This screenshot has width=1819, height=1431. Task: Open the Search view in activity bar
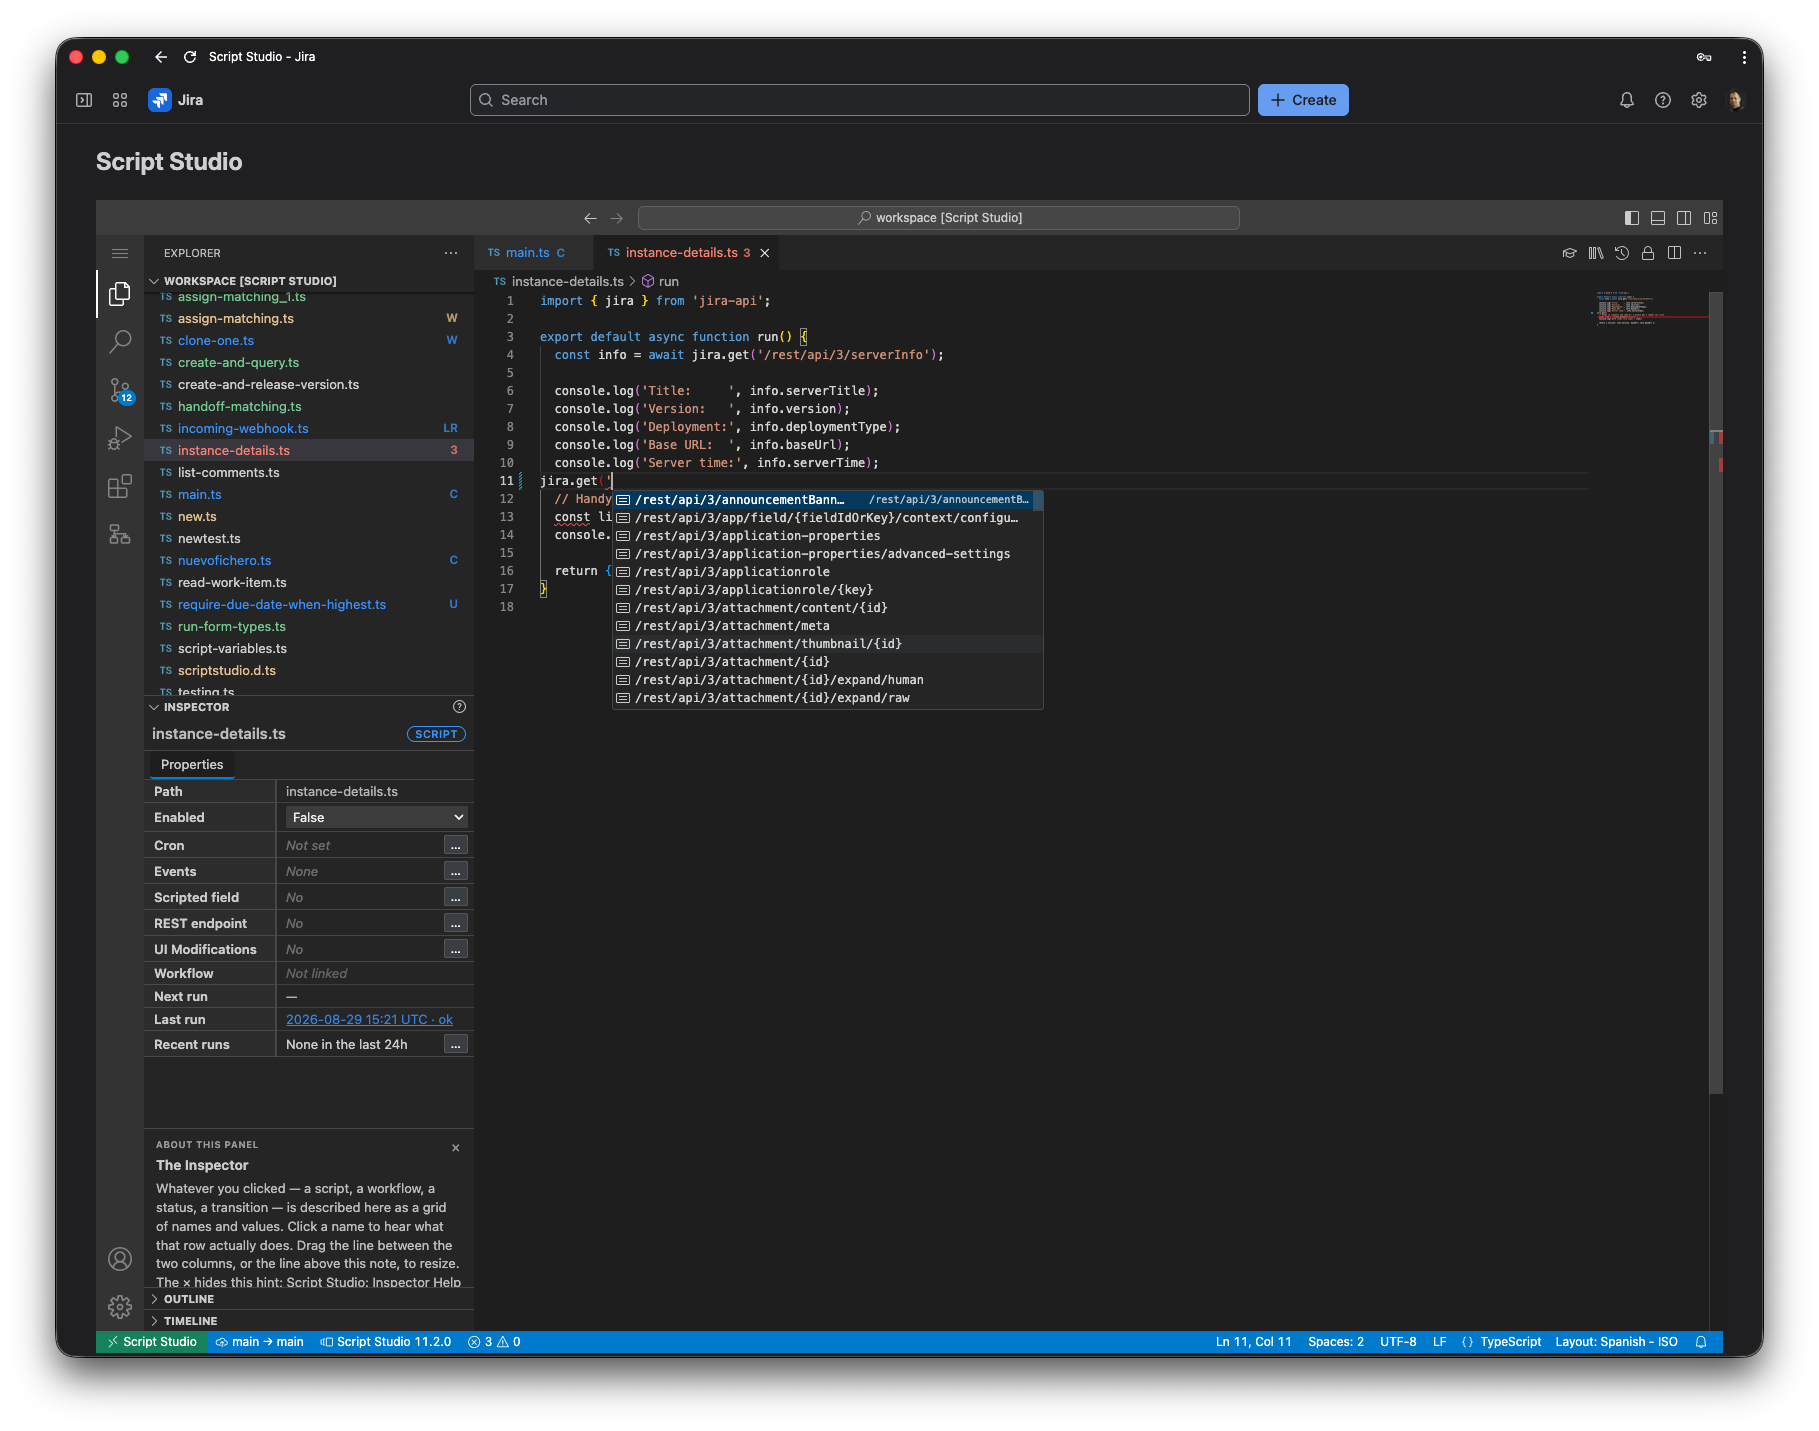coord(120,342)
